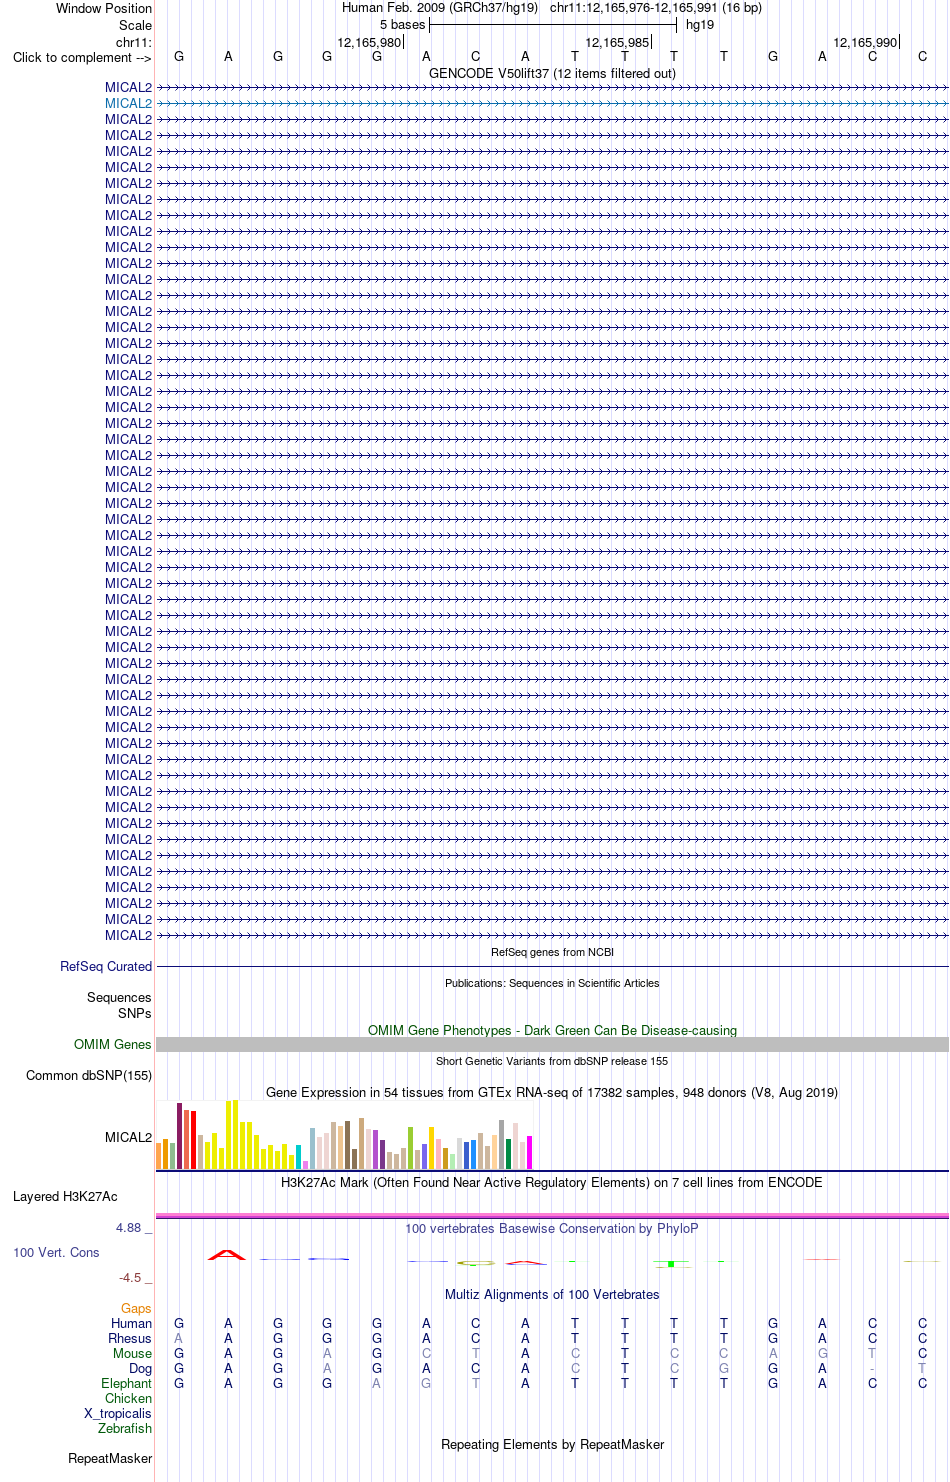Open the GTEx 'Gene Expression in 54 tissues' title

coord(552,1092)
